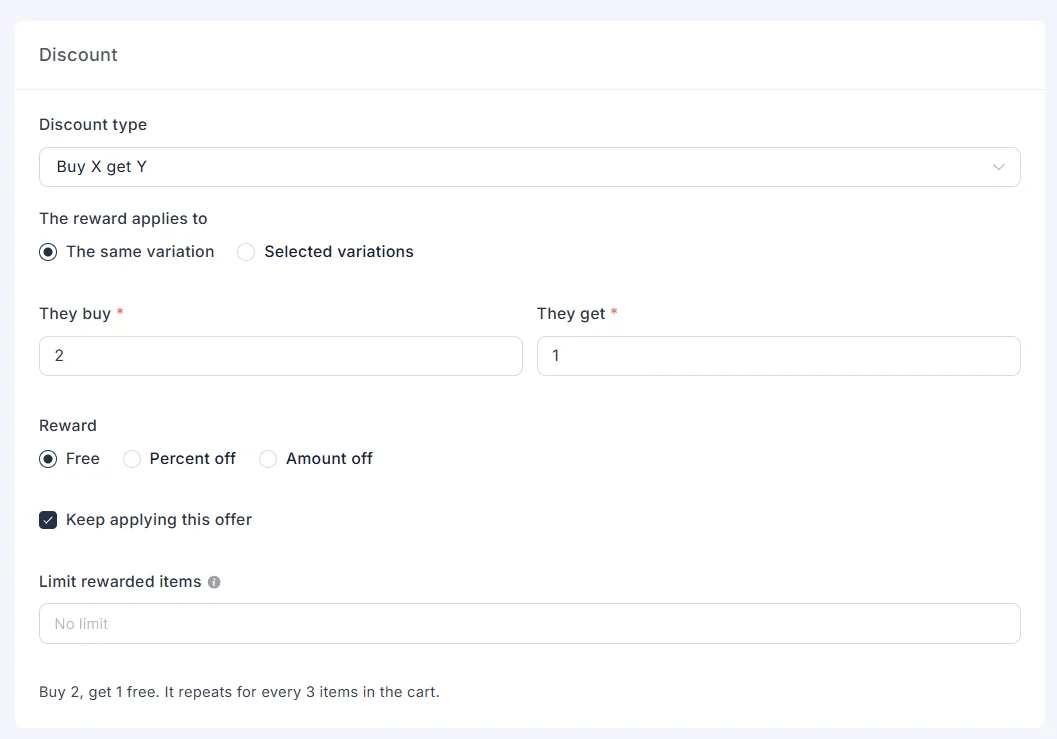
Task: Click the 'Reward' label text
Action: tap(68, 425)
